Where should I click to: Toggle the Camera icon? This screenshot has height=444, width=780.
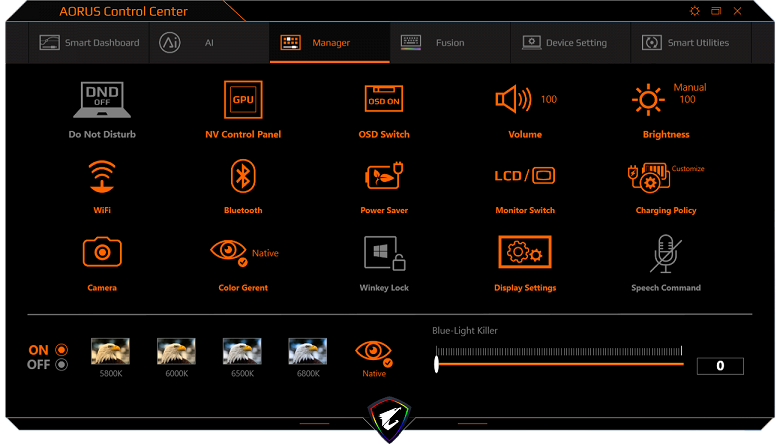[x=102, y=252]
